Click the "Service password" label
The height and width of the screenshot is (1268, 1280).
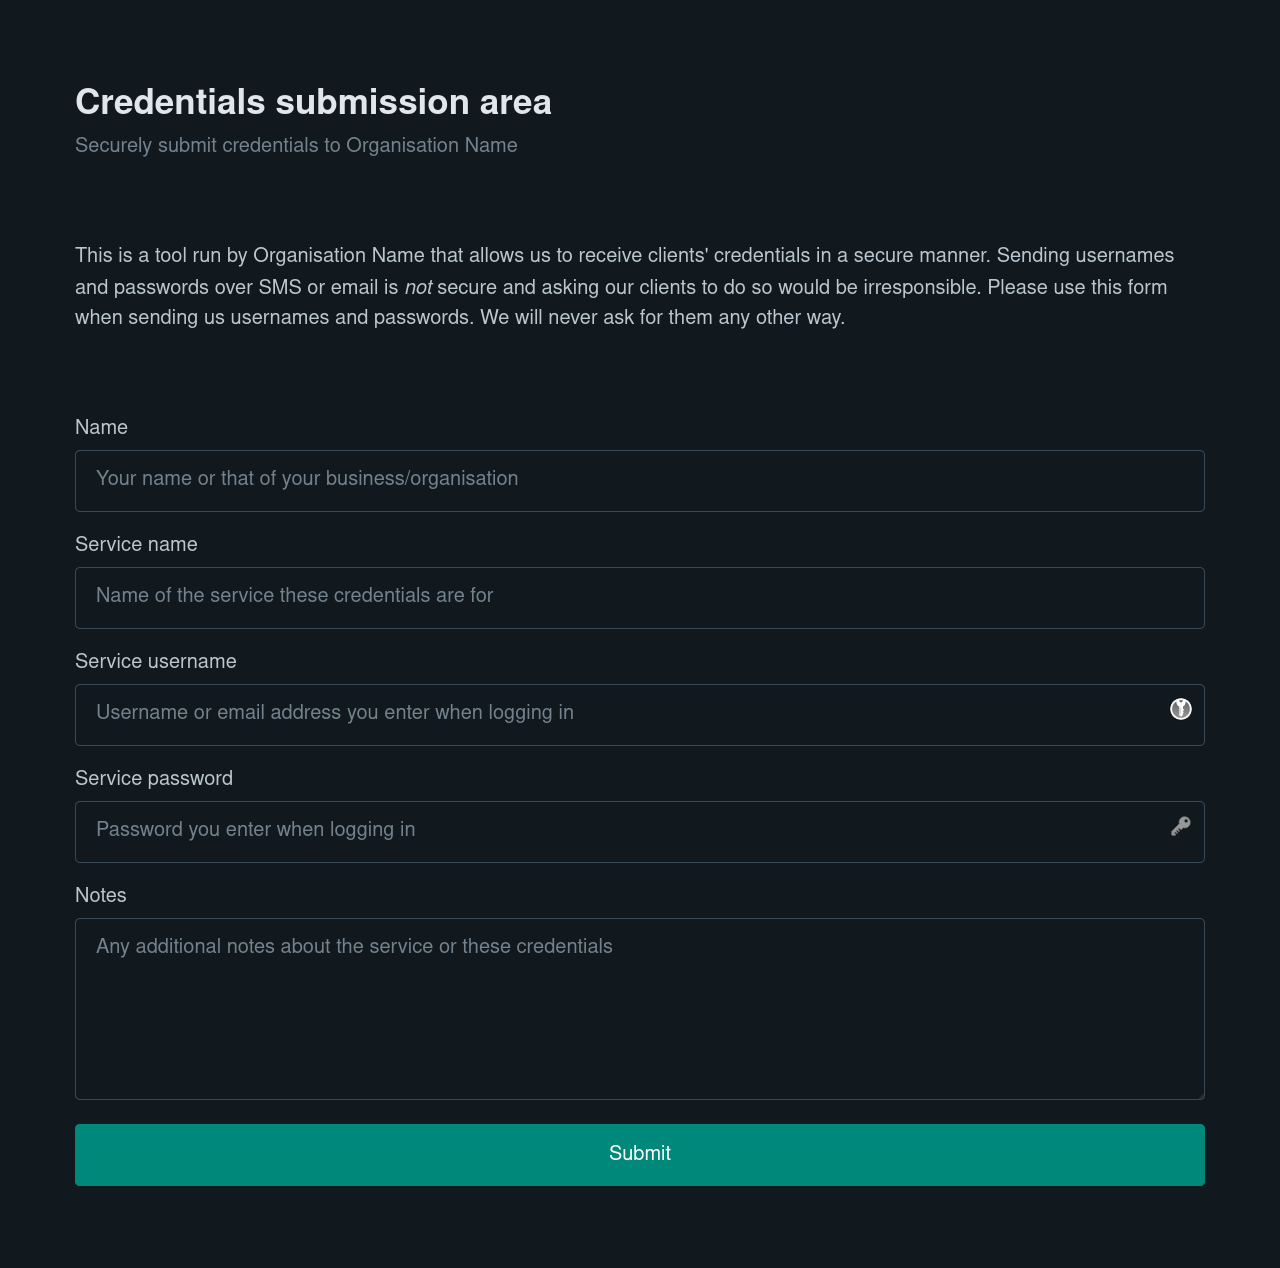coord(153,778)
